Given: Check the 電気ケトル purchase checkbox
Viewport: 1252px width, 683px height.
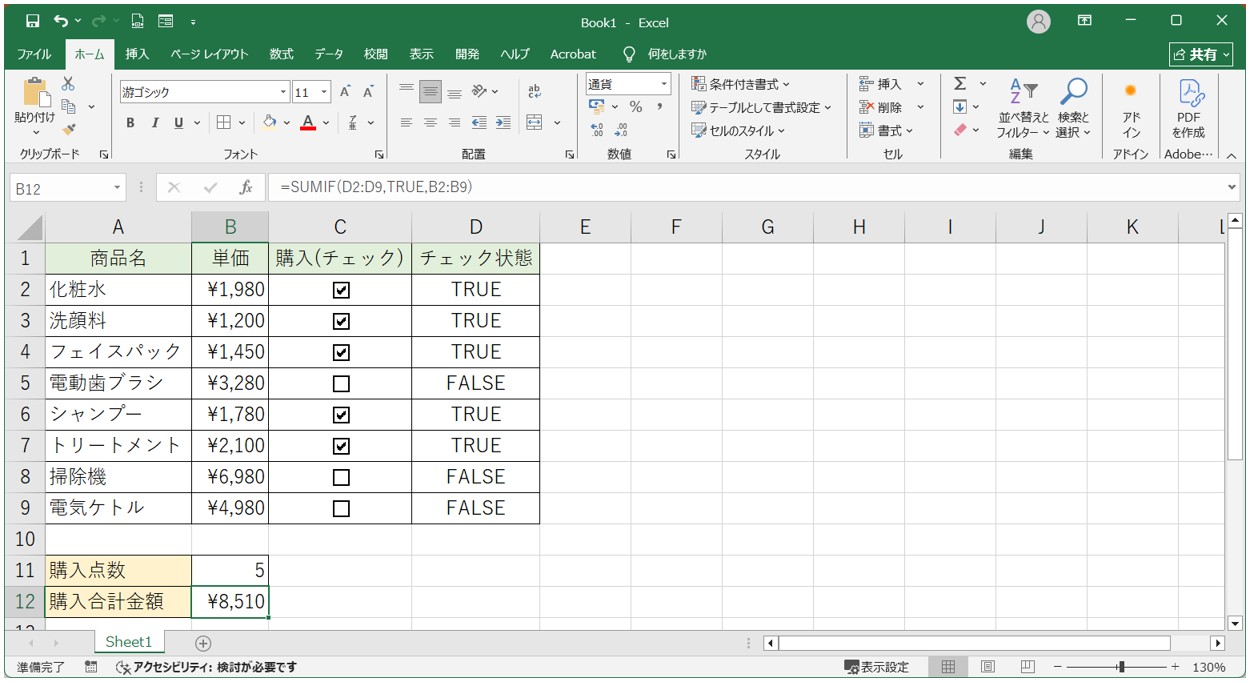Looking at the screenshot, I should coord(341,508).
